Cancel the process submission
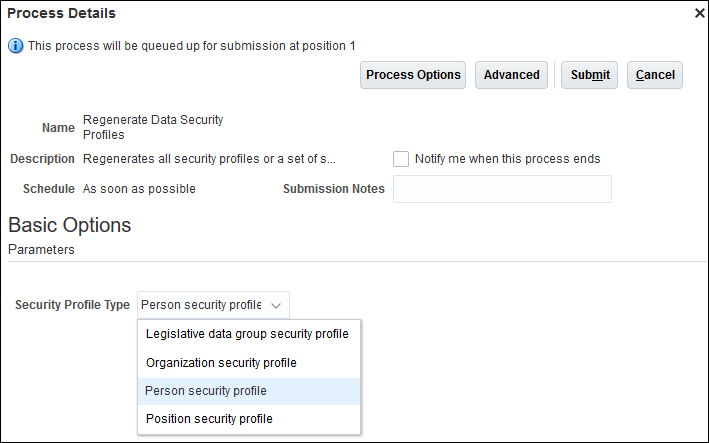This screenshot has width=709, height=443. pyautogui.click(x=655, y=75)
